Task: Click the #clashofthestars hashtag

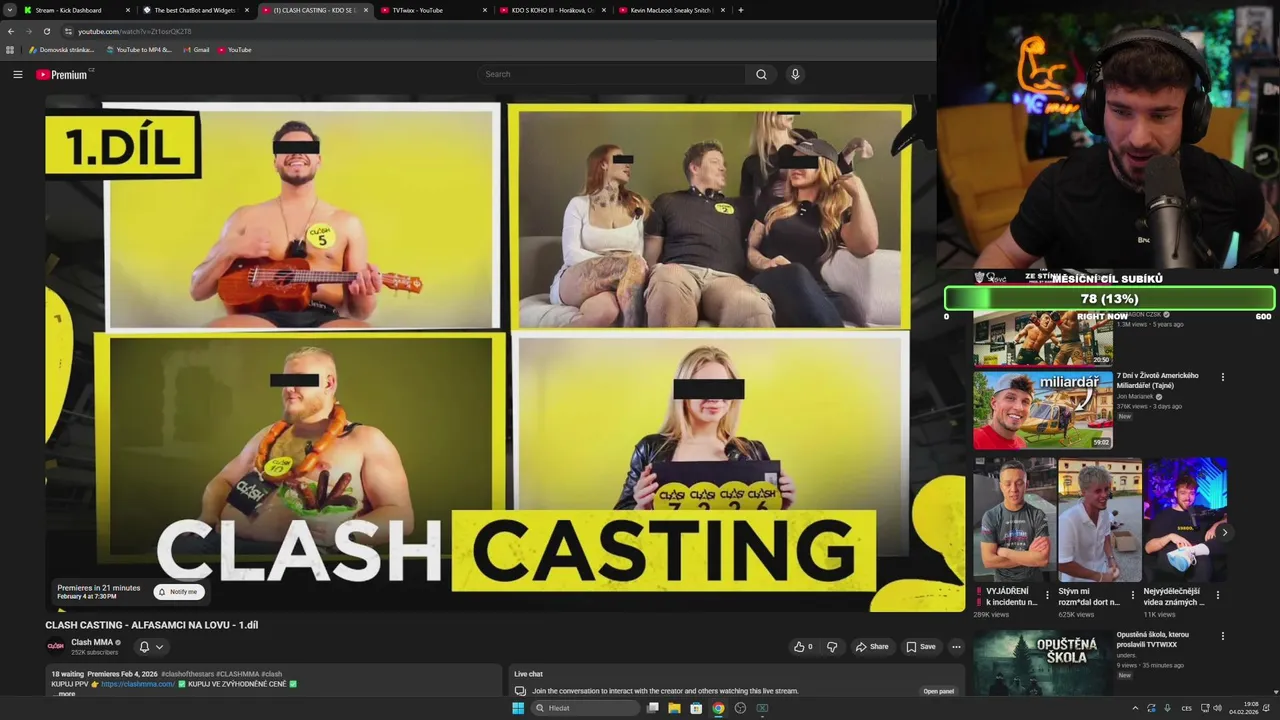Action: click(187, 674)
